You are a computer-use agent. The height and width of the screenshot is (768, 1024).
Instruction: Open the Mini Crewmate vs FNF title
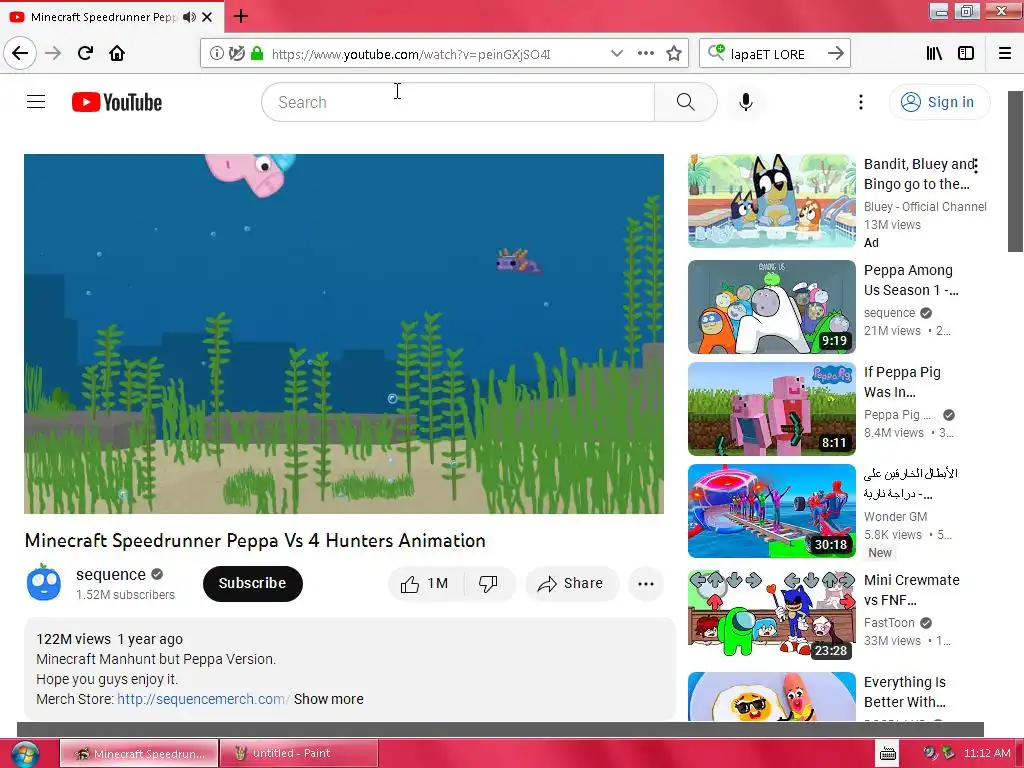coord(912,590)
